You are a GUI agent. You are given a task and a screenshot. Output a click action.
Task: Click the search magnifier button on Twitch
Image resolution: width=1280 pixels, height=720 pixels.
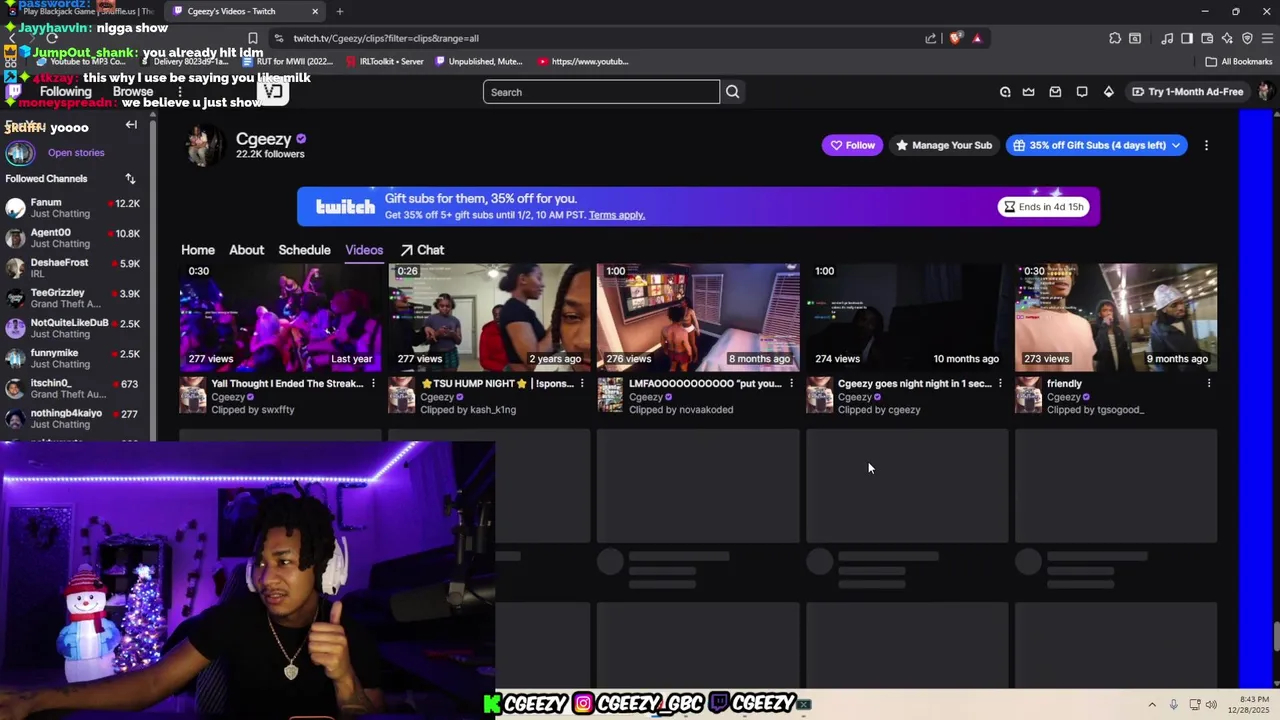732,92
